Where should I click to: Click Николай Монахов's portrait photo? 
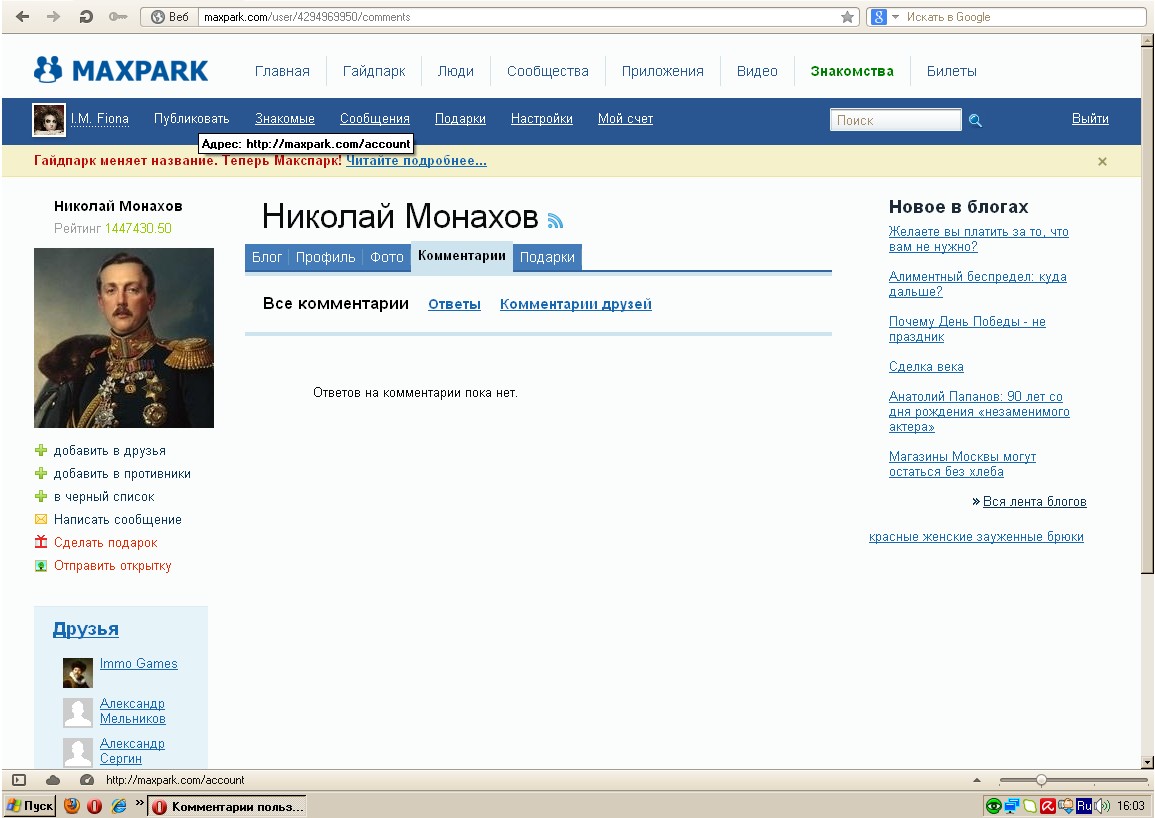[x=124, y=338]
